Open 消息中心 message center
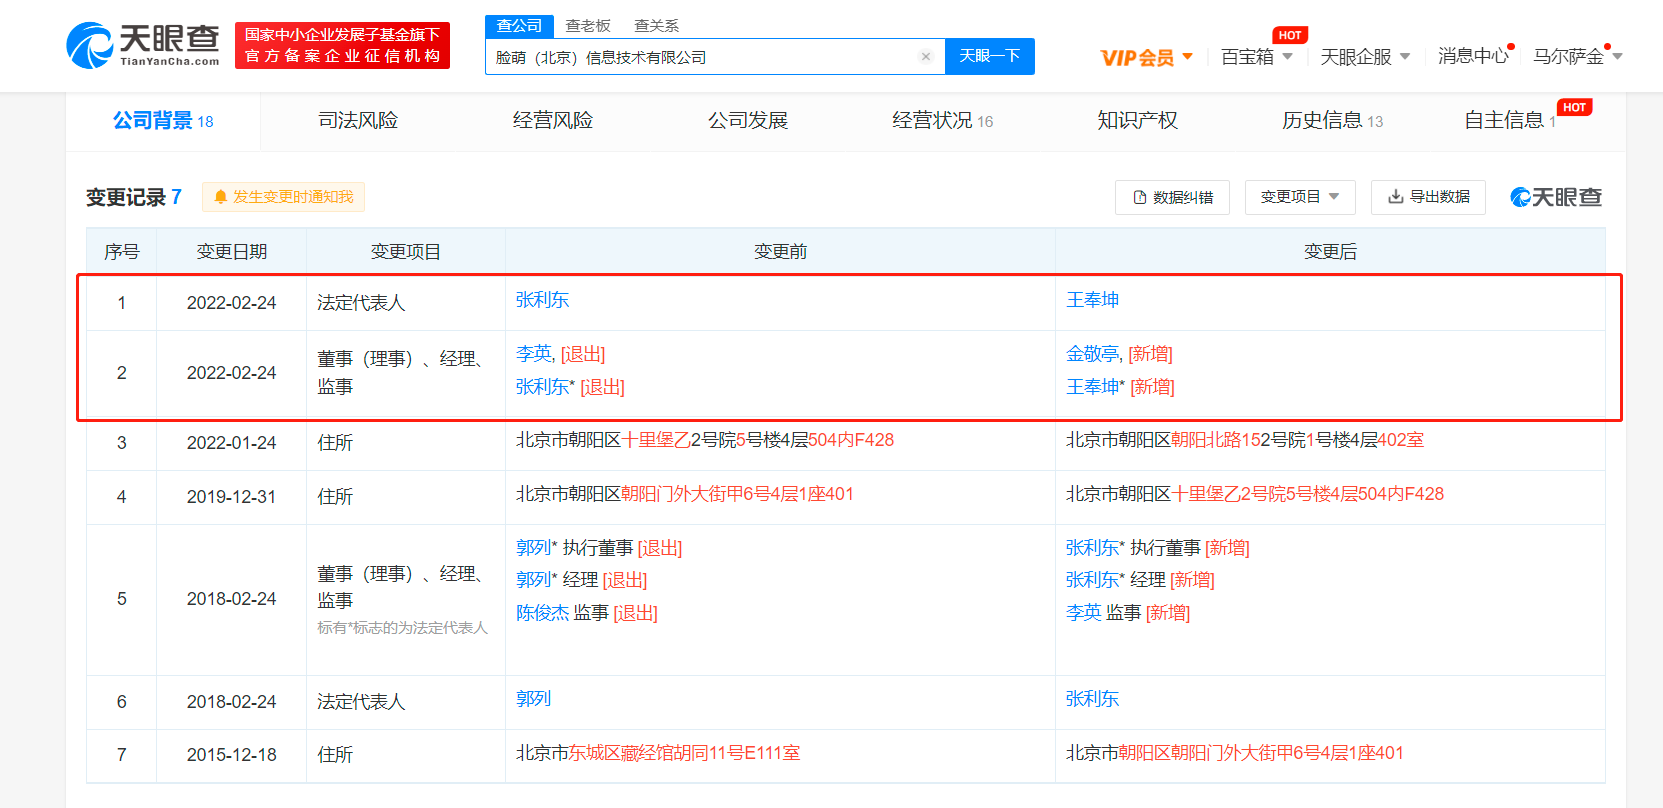 coord(1473,56)
